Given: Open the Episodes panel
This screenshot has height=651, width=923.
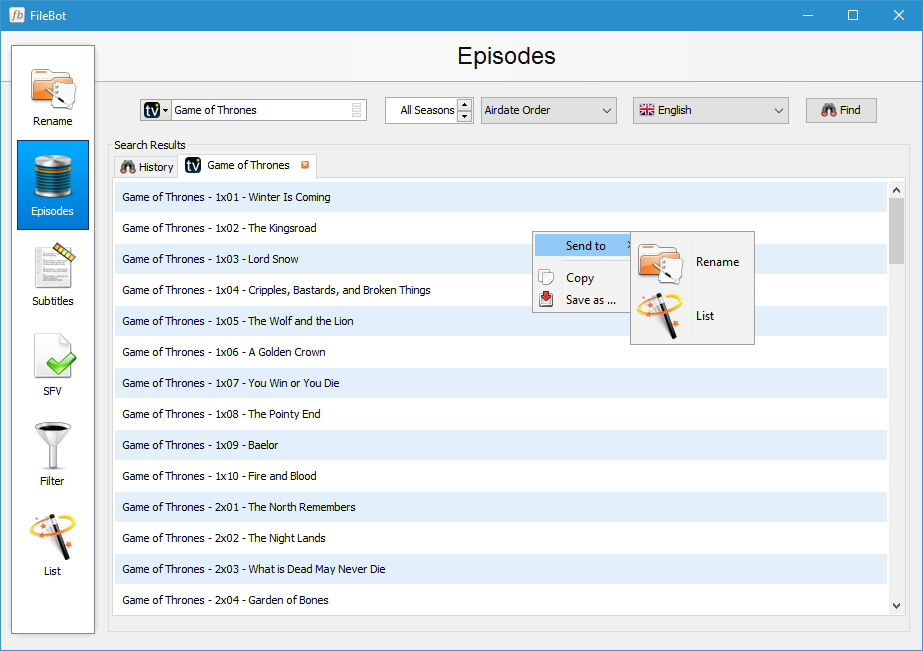Looking at the screenshot, I should coord(52,185).
